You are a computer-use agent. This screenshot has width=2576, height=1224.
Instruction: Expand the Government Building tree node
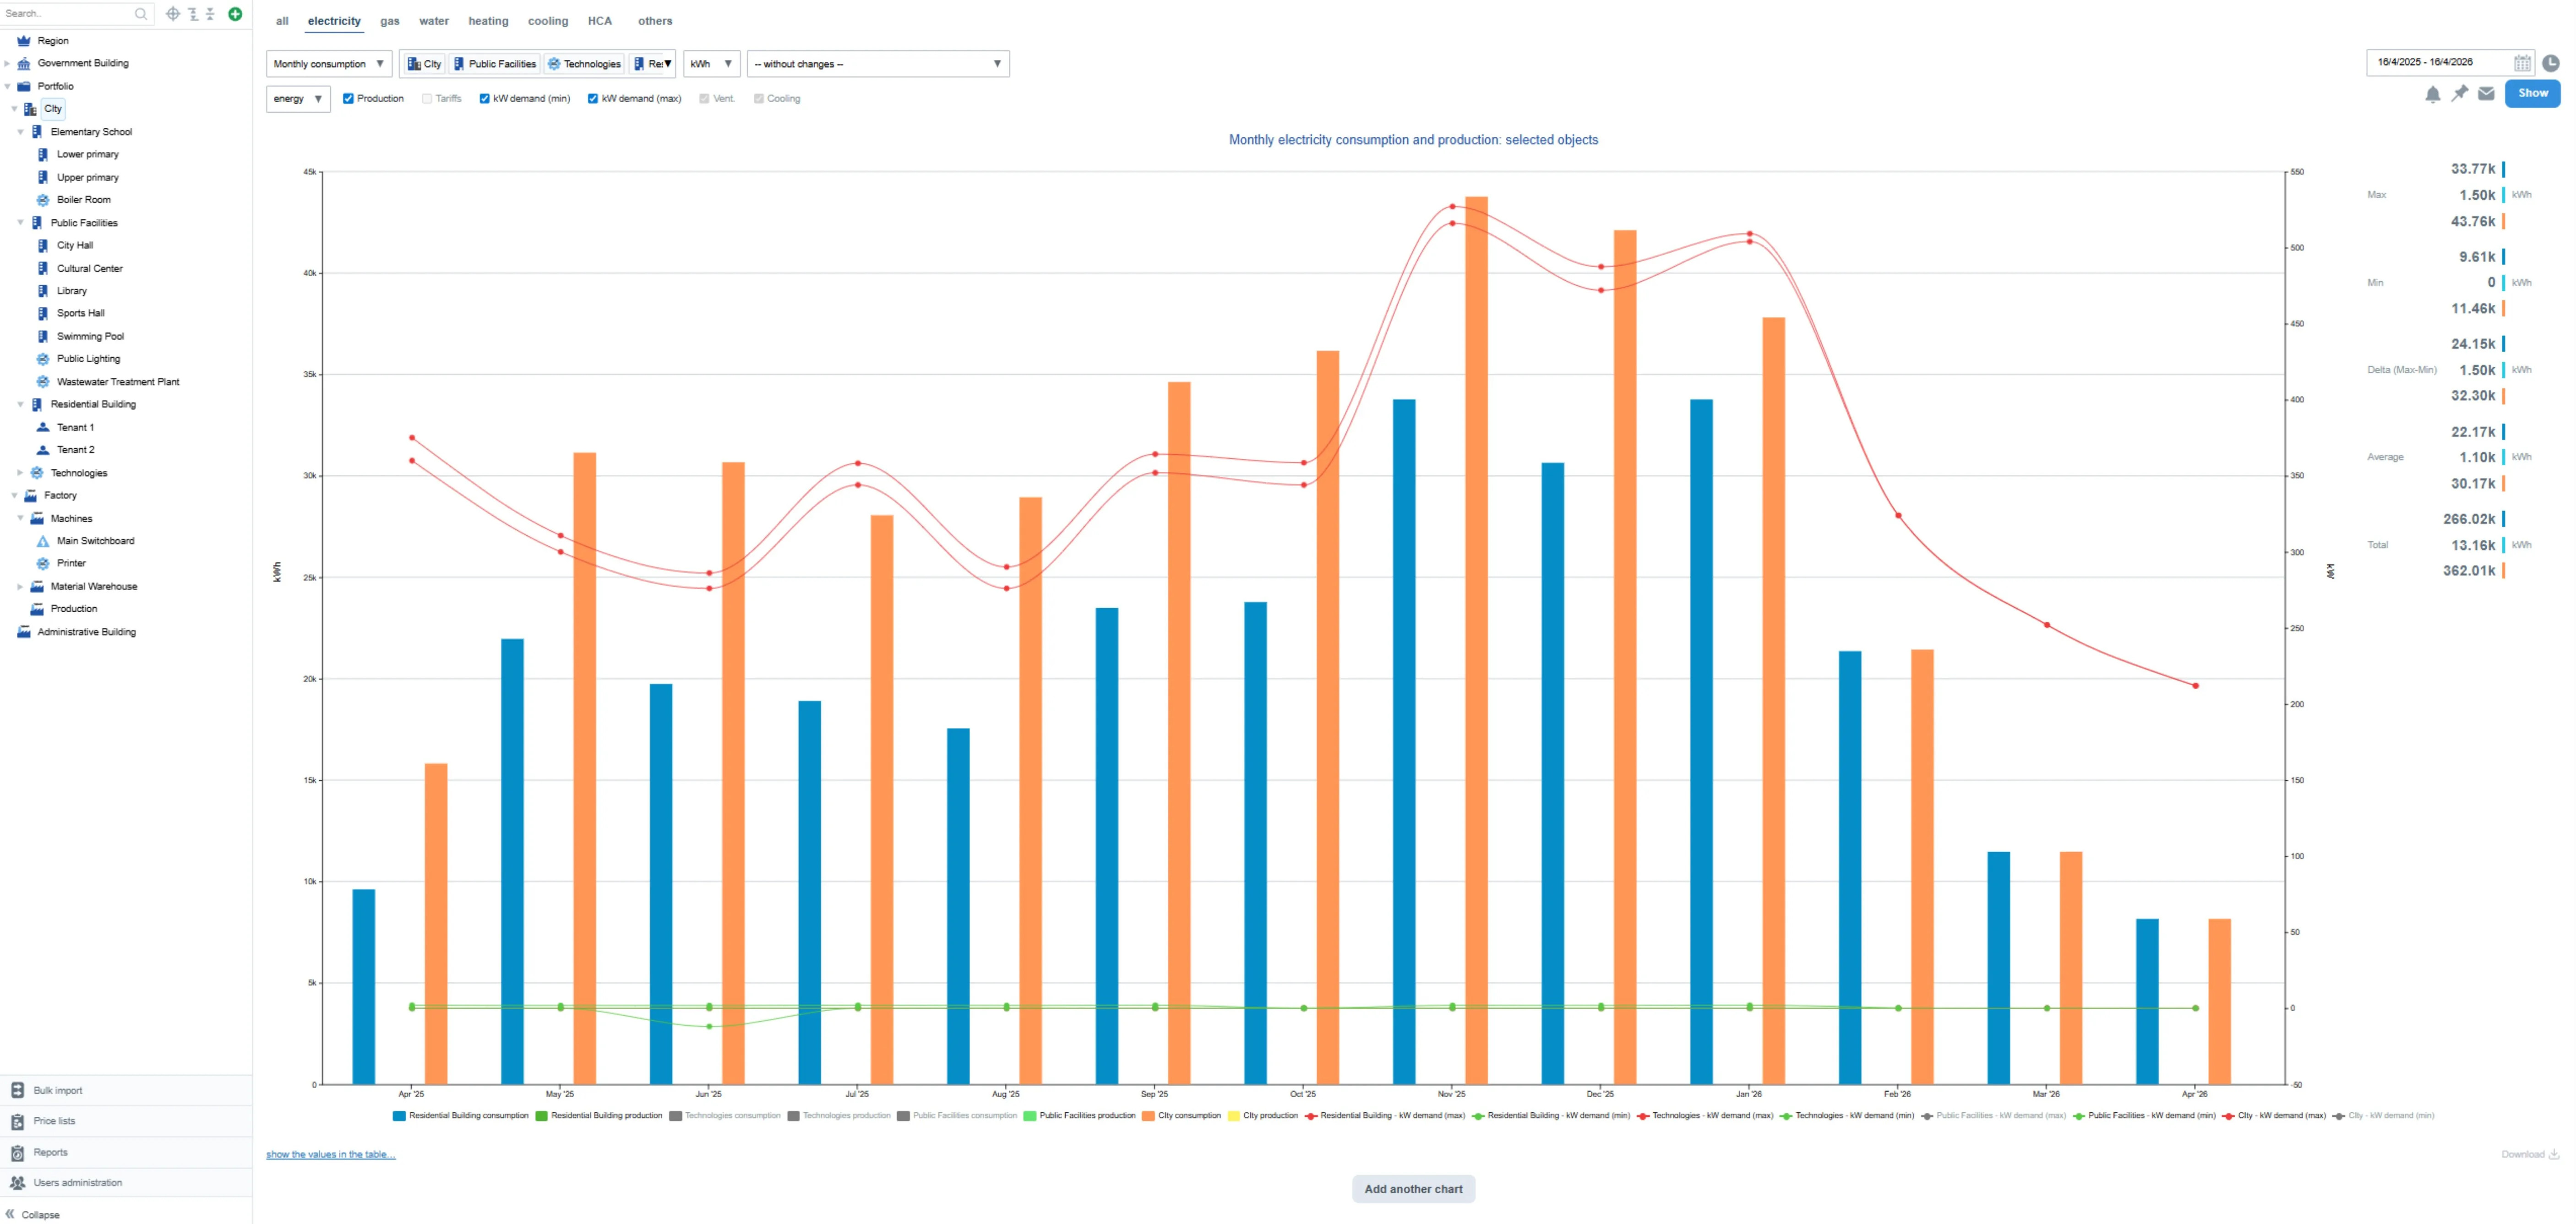pyautogui.click(x=8, y=63)
